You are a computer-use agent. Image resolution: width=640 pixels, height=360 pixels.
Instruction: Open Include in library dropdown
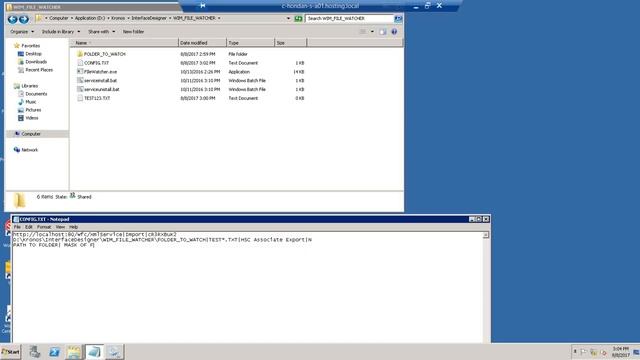pos(61,31)
